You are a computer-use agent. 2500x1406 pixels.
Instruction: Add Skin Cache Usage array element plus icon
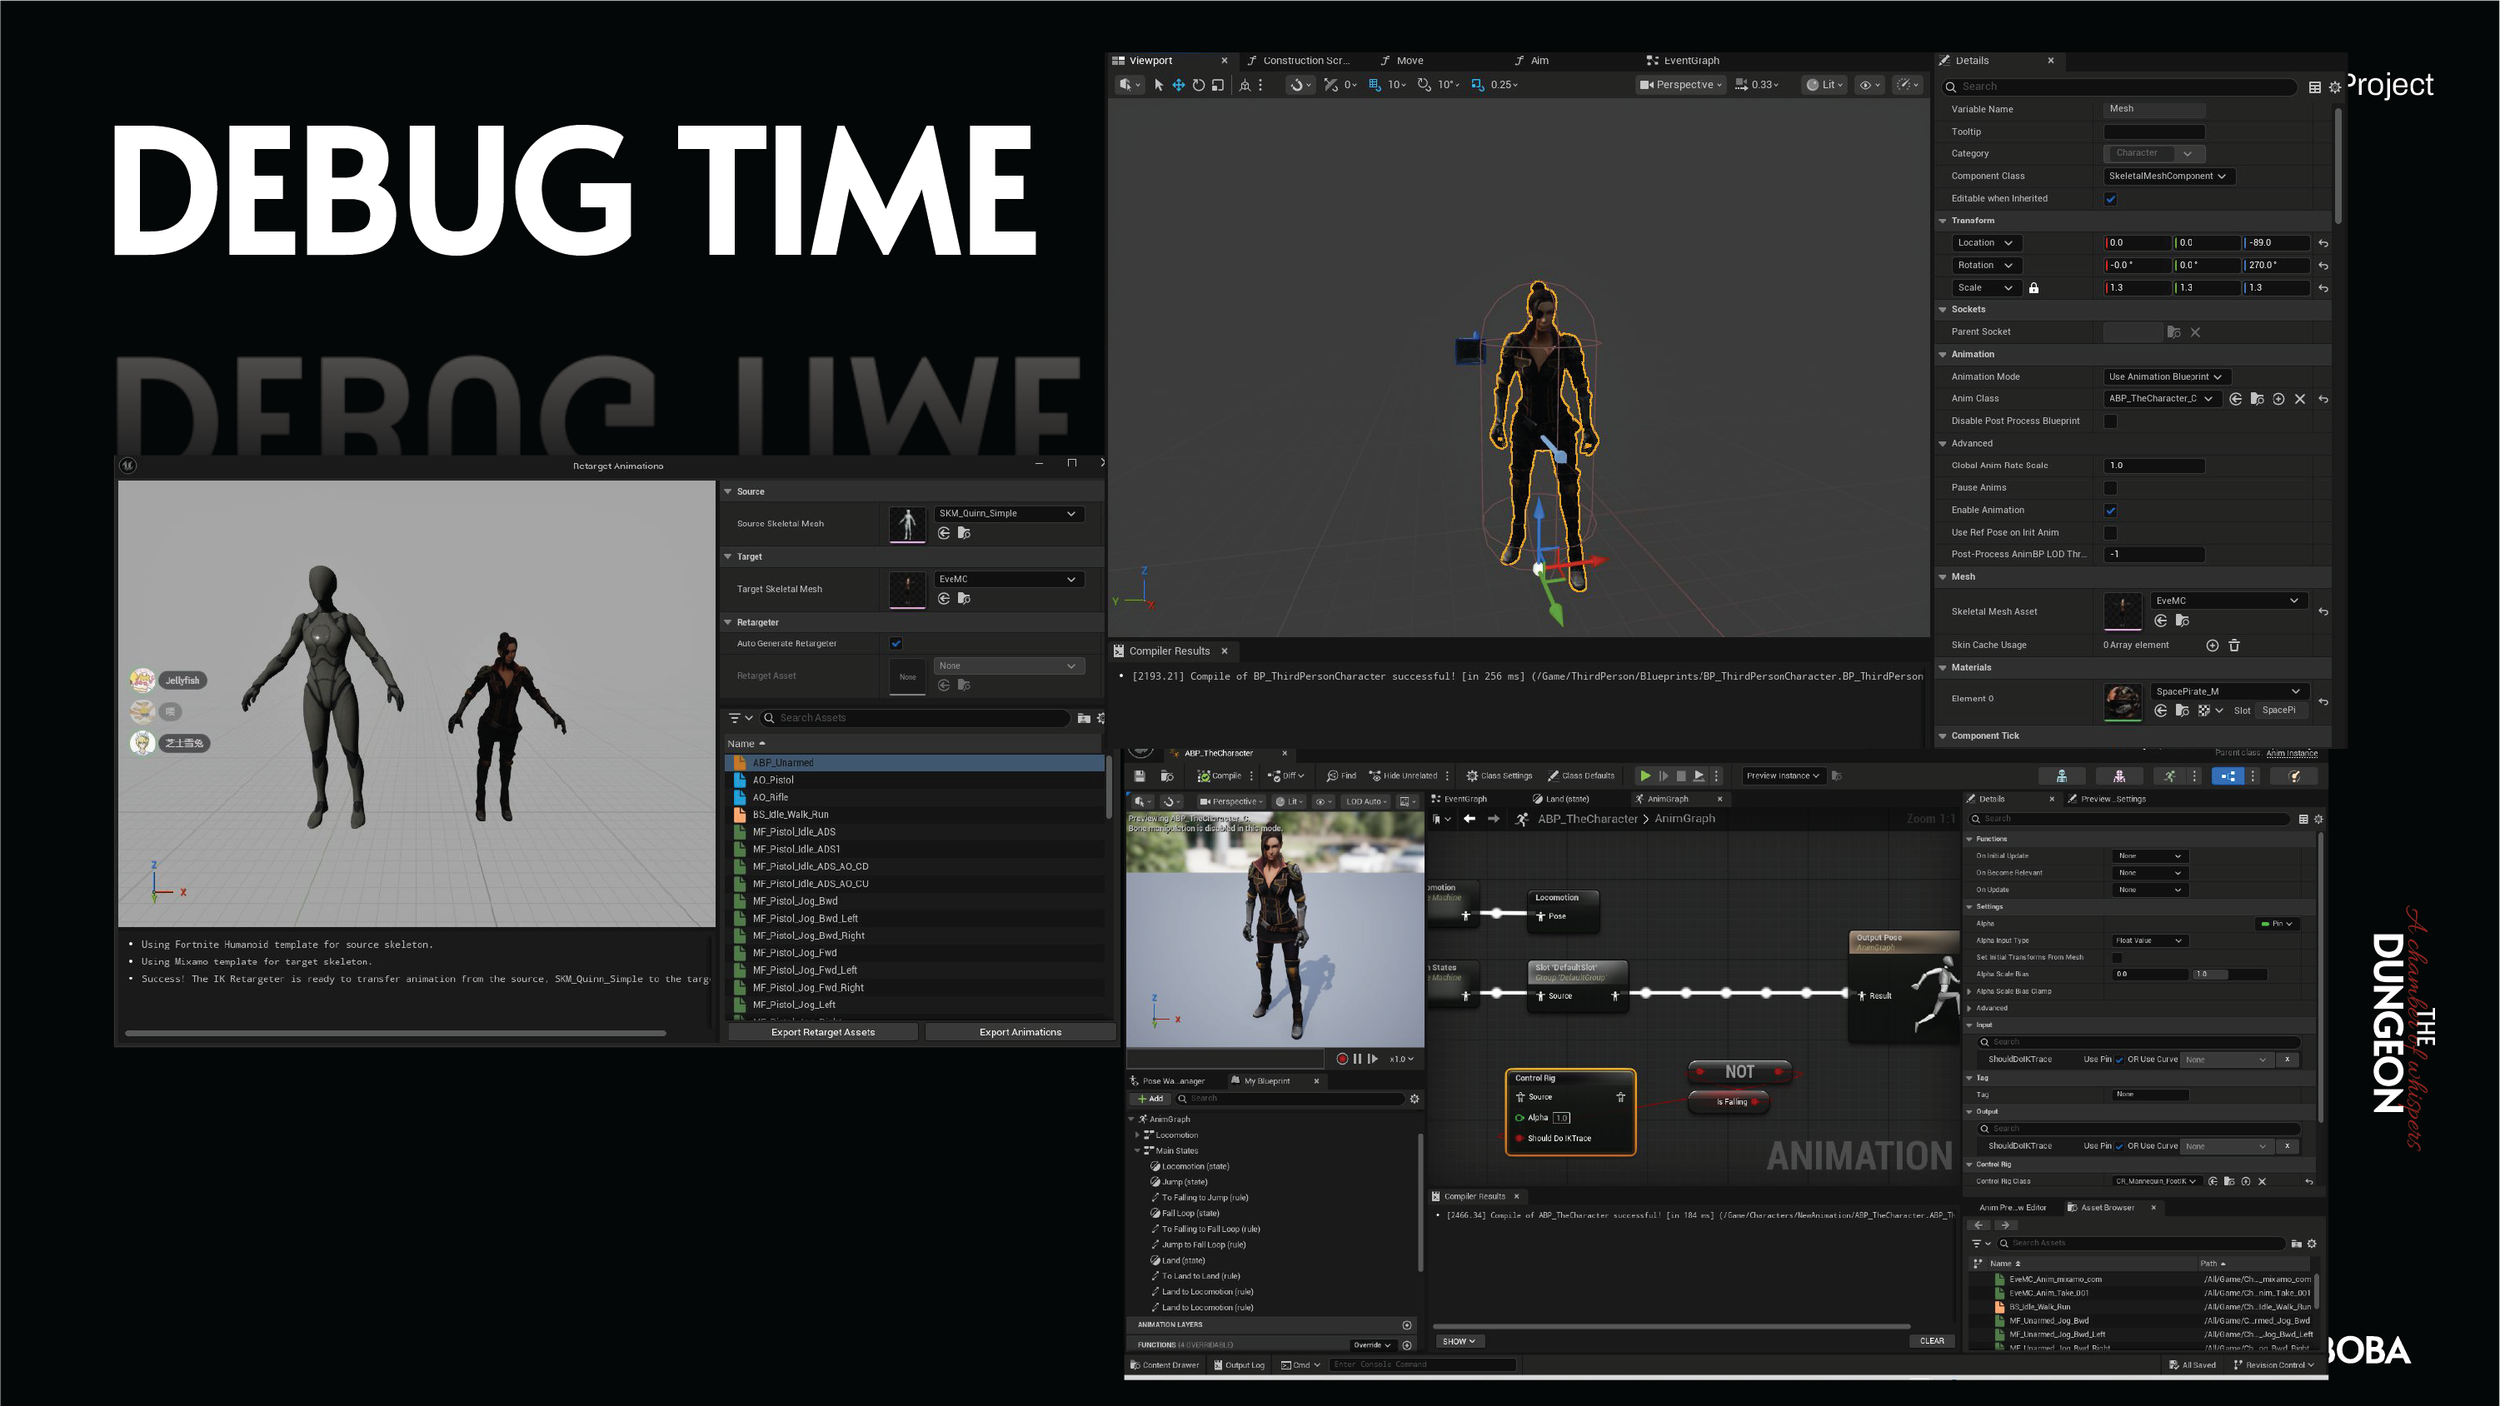(x=2212, y=646)
